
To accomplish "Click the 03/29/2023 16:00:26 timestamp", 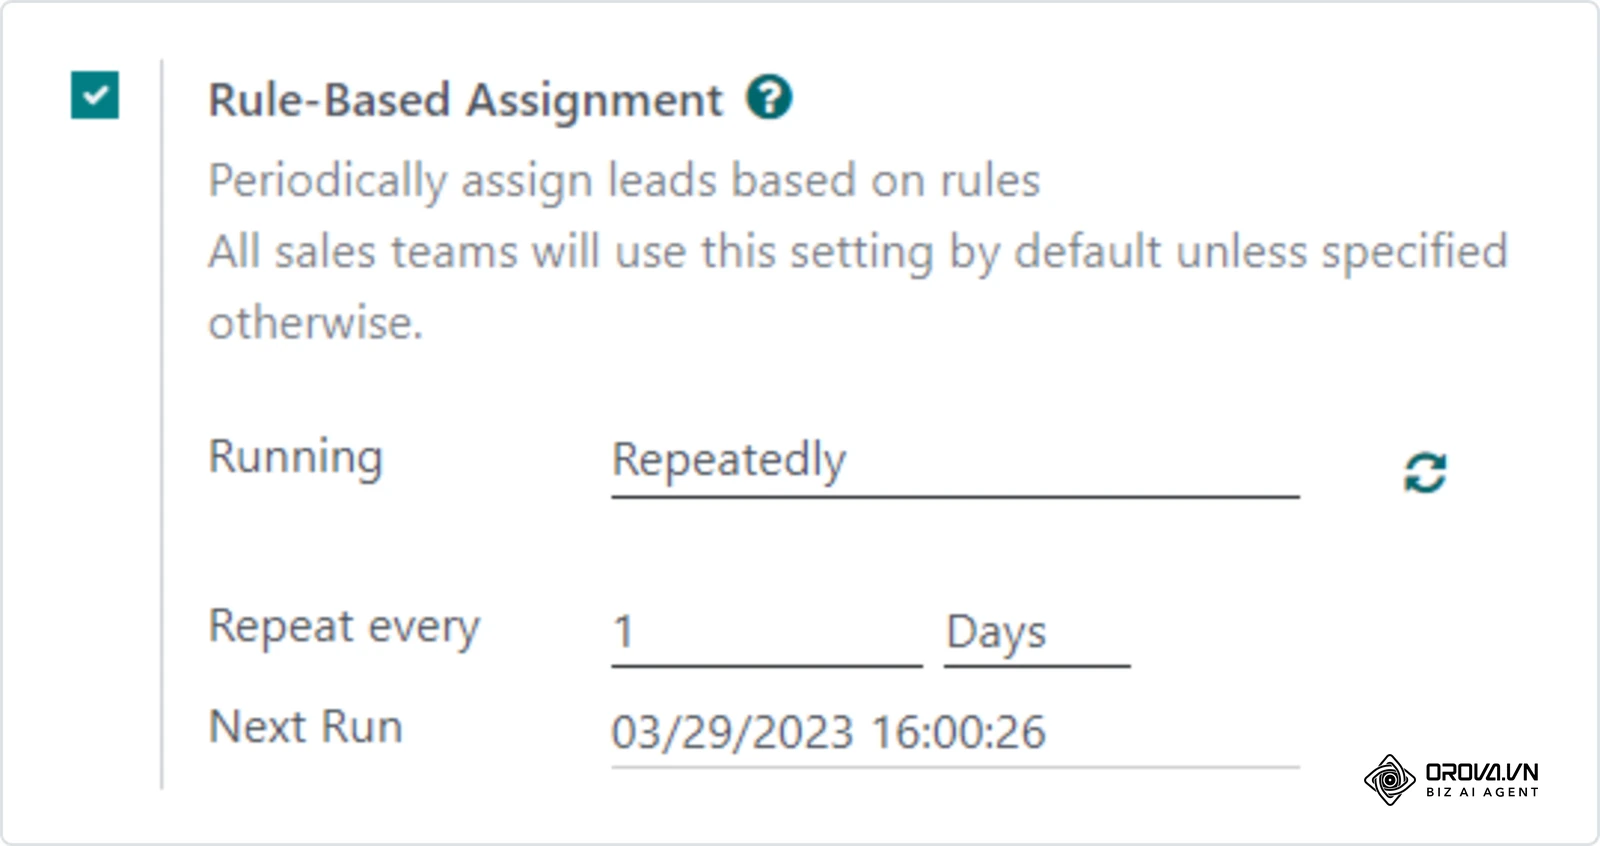I will 828,733.
